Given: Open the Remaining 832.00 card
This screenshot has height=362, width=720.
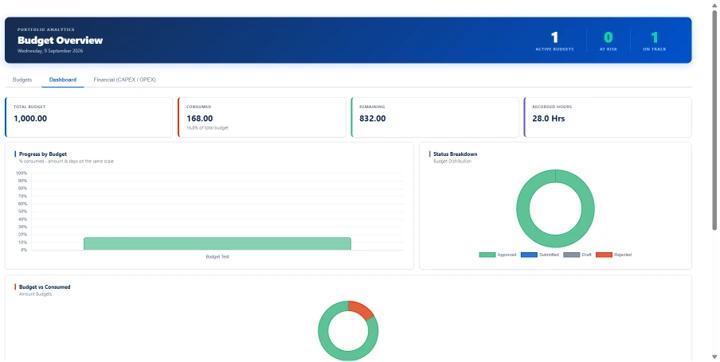Looking at the screenshot, I should (435, 117).
